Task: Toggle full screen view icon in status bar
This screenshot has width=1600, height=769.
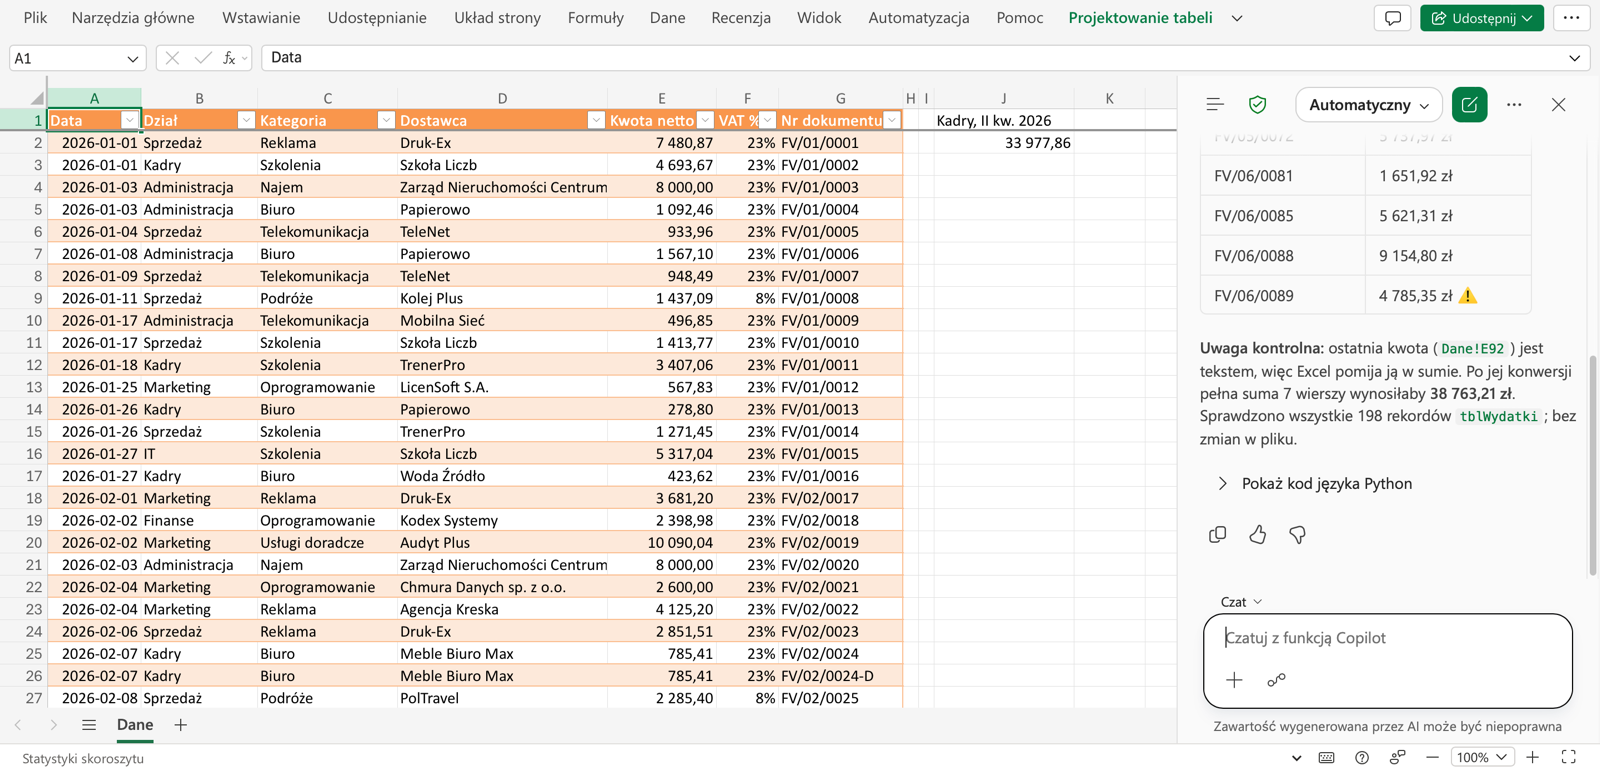Action: pyautogui.click(x=1568, y=757)
